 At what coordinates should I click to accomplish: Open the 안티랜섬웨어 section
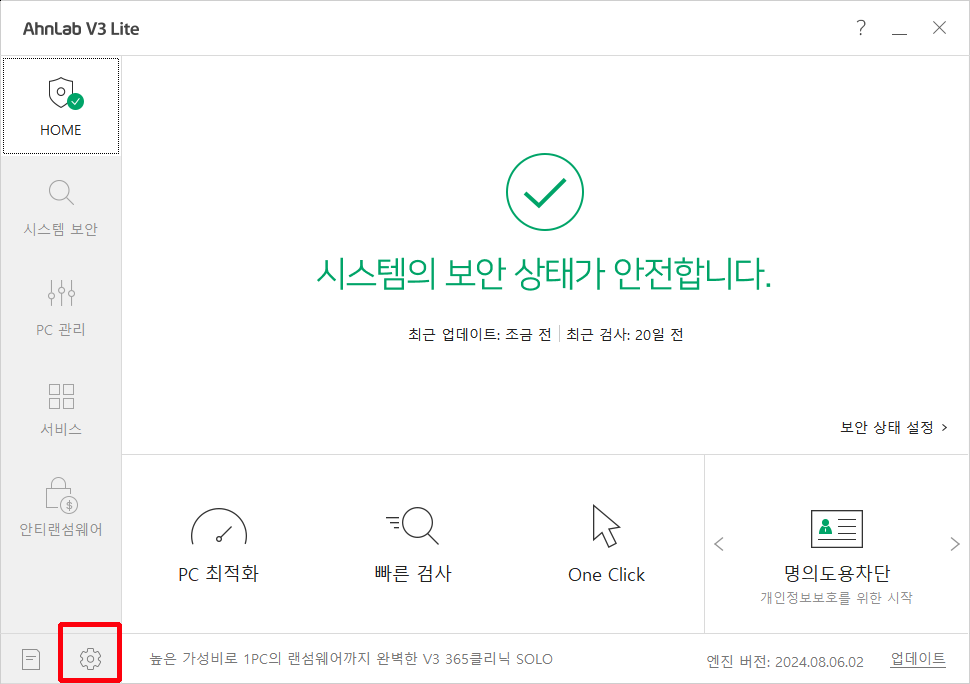click(x=61, y=507)
